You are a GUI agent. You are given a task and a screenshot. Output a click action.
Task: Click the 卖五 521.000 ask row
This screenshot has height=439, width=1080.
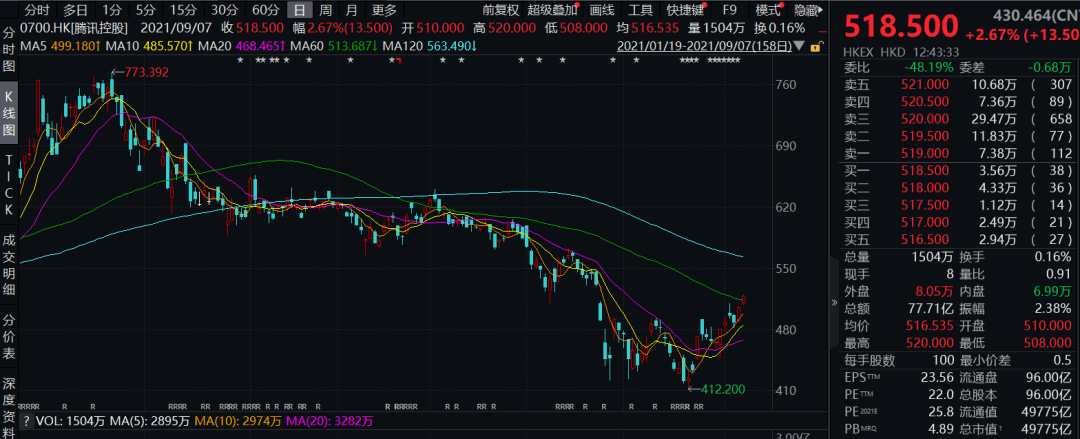[960, 84]
